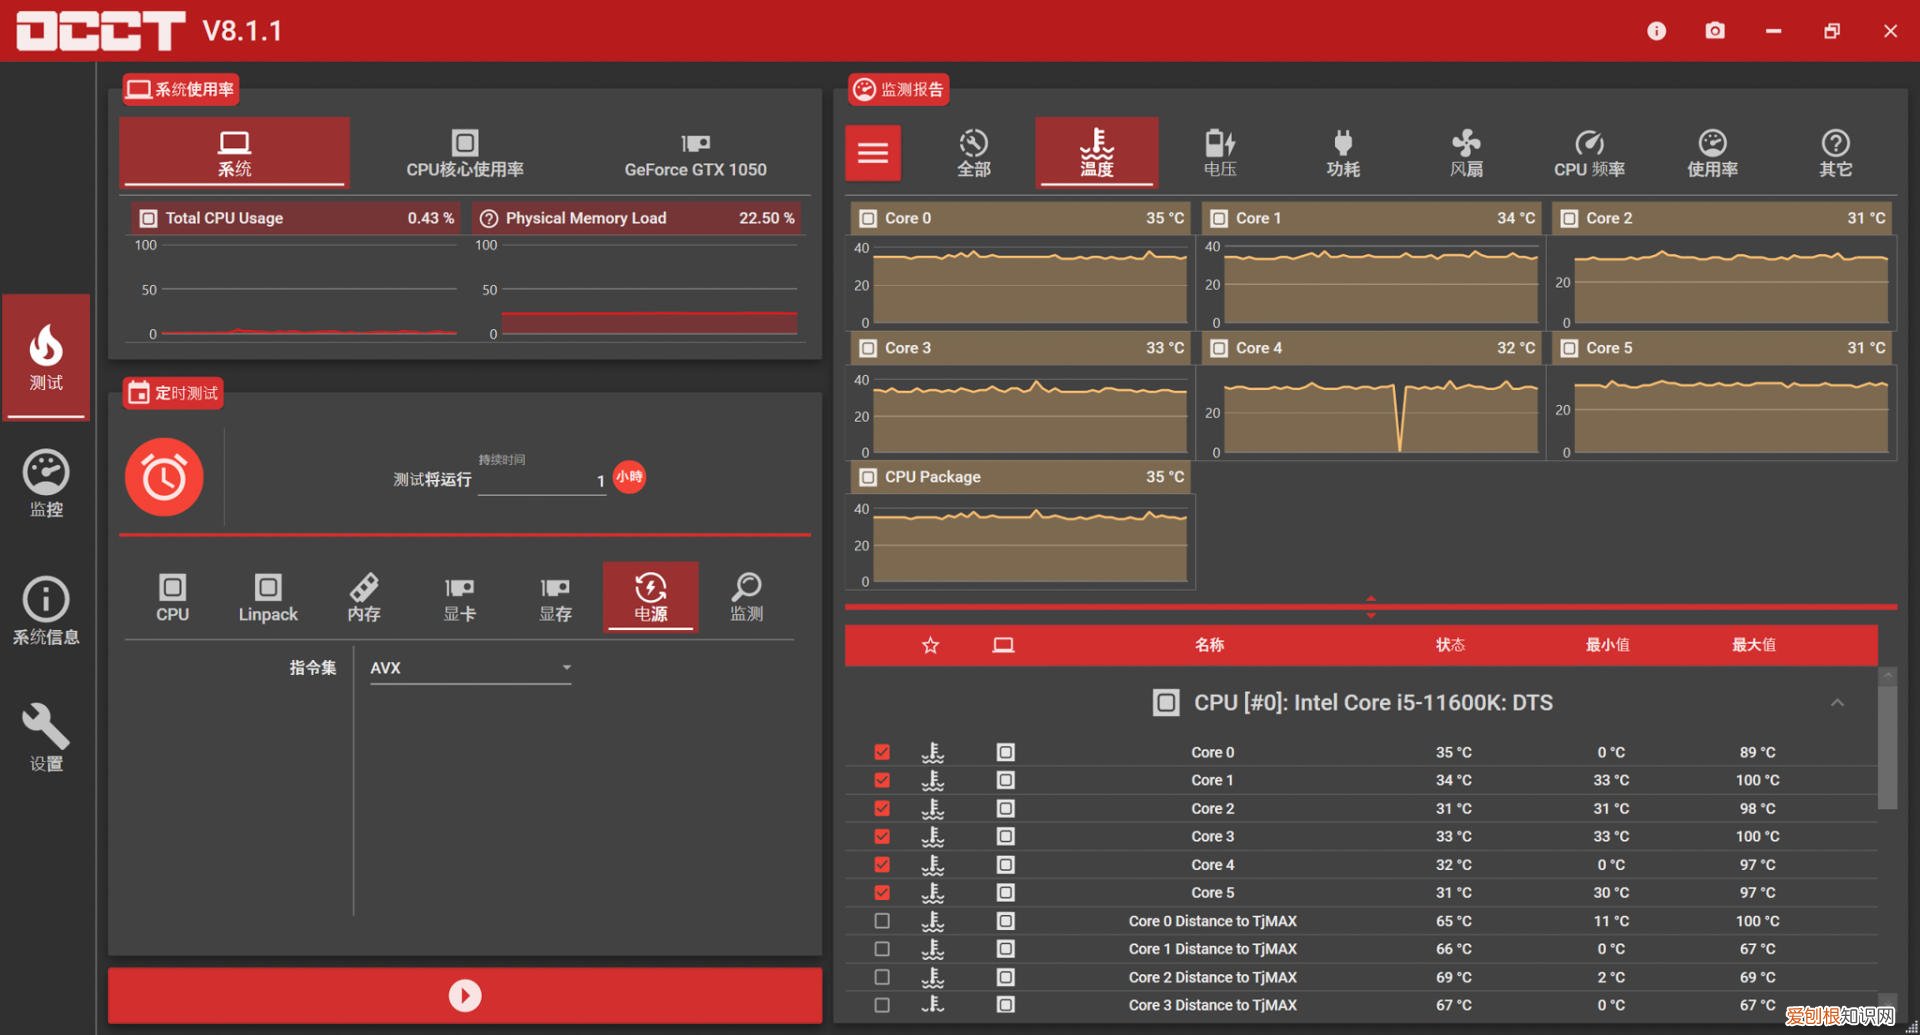Check Core 0 Distance to TjMAX checkbox
The image size is (1920, 1035).
(x=882, y=921)
